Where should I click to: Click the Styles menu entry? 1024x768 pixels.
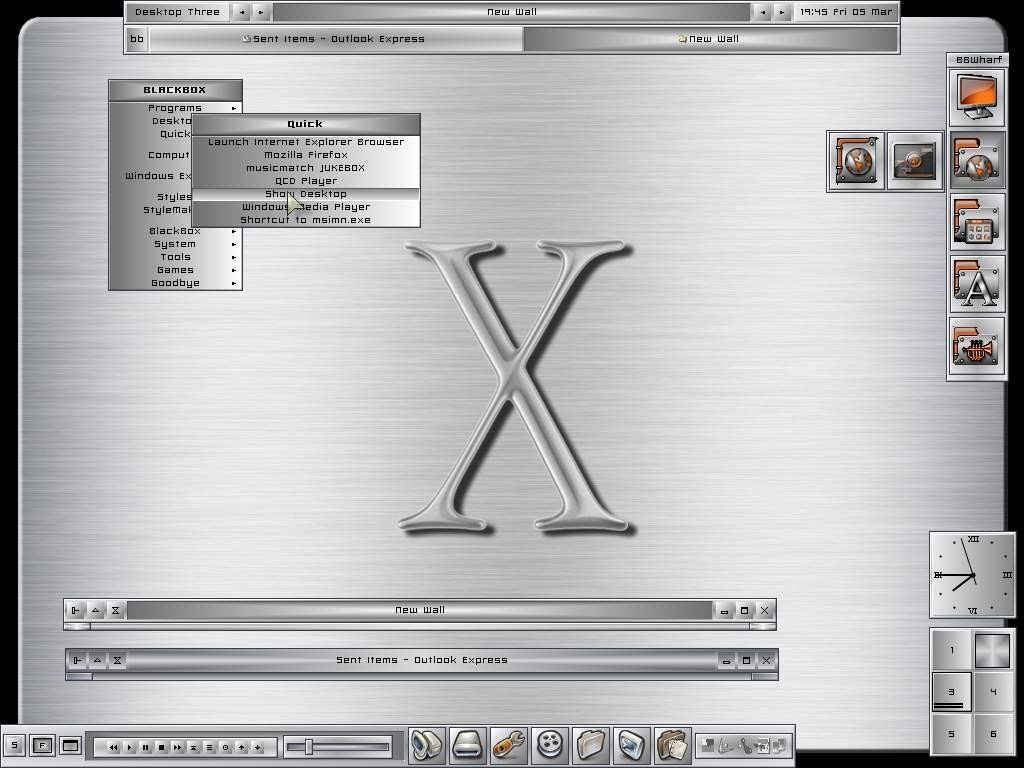[174, 197]
